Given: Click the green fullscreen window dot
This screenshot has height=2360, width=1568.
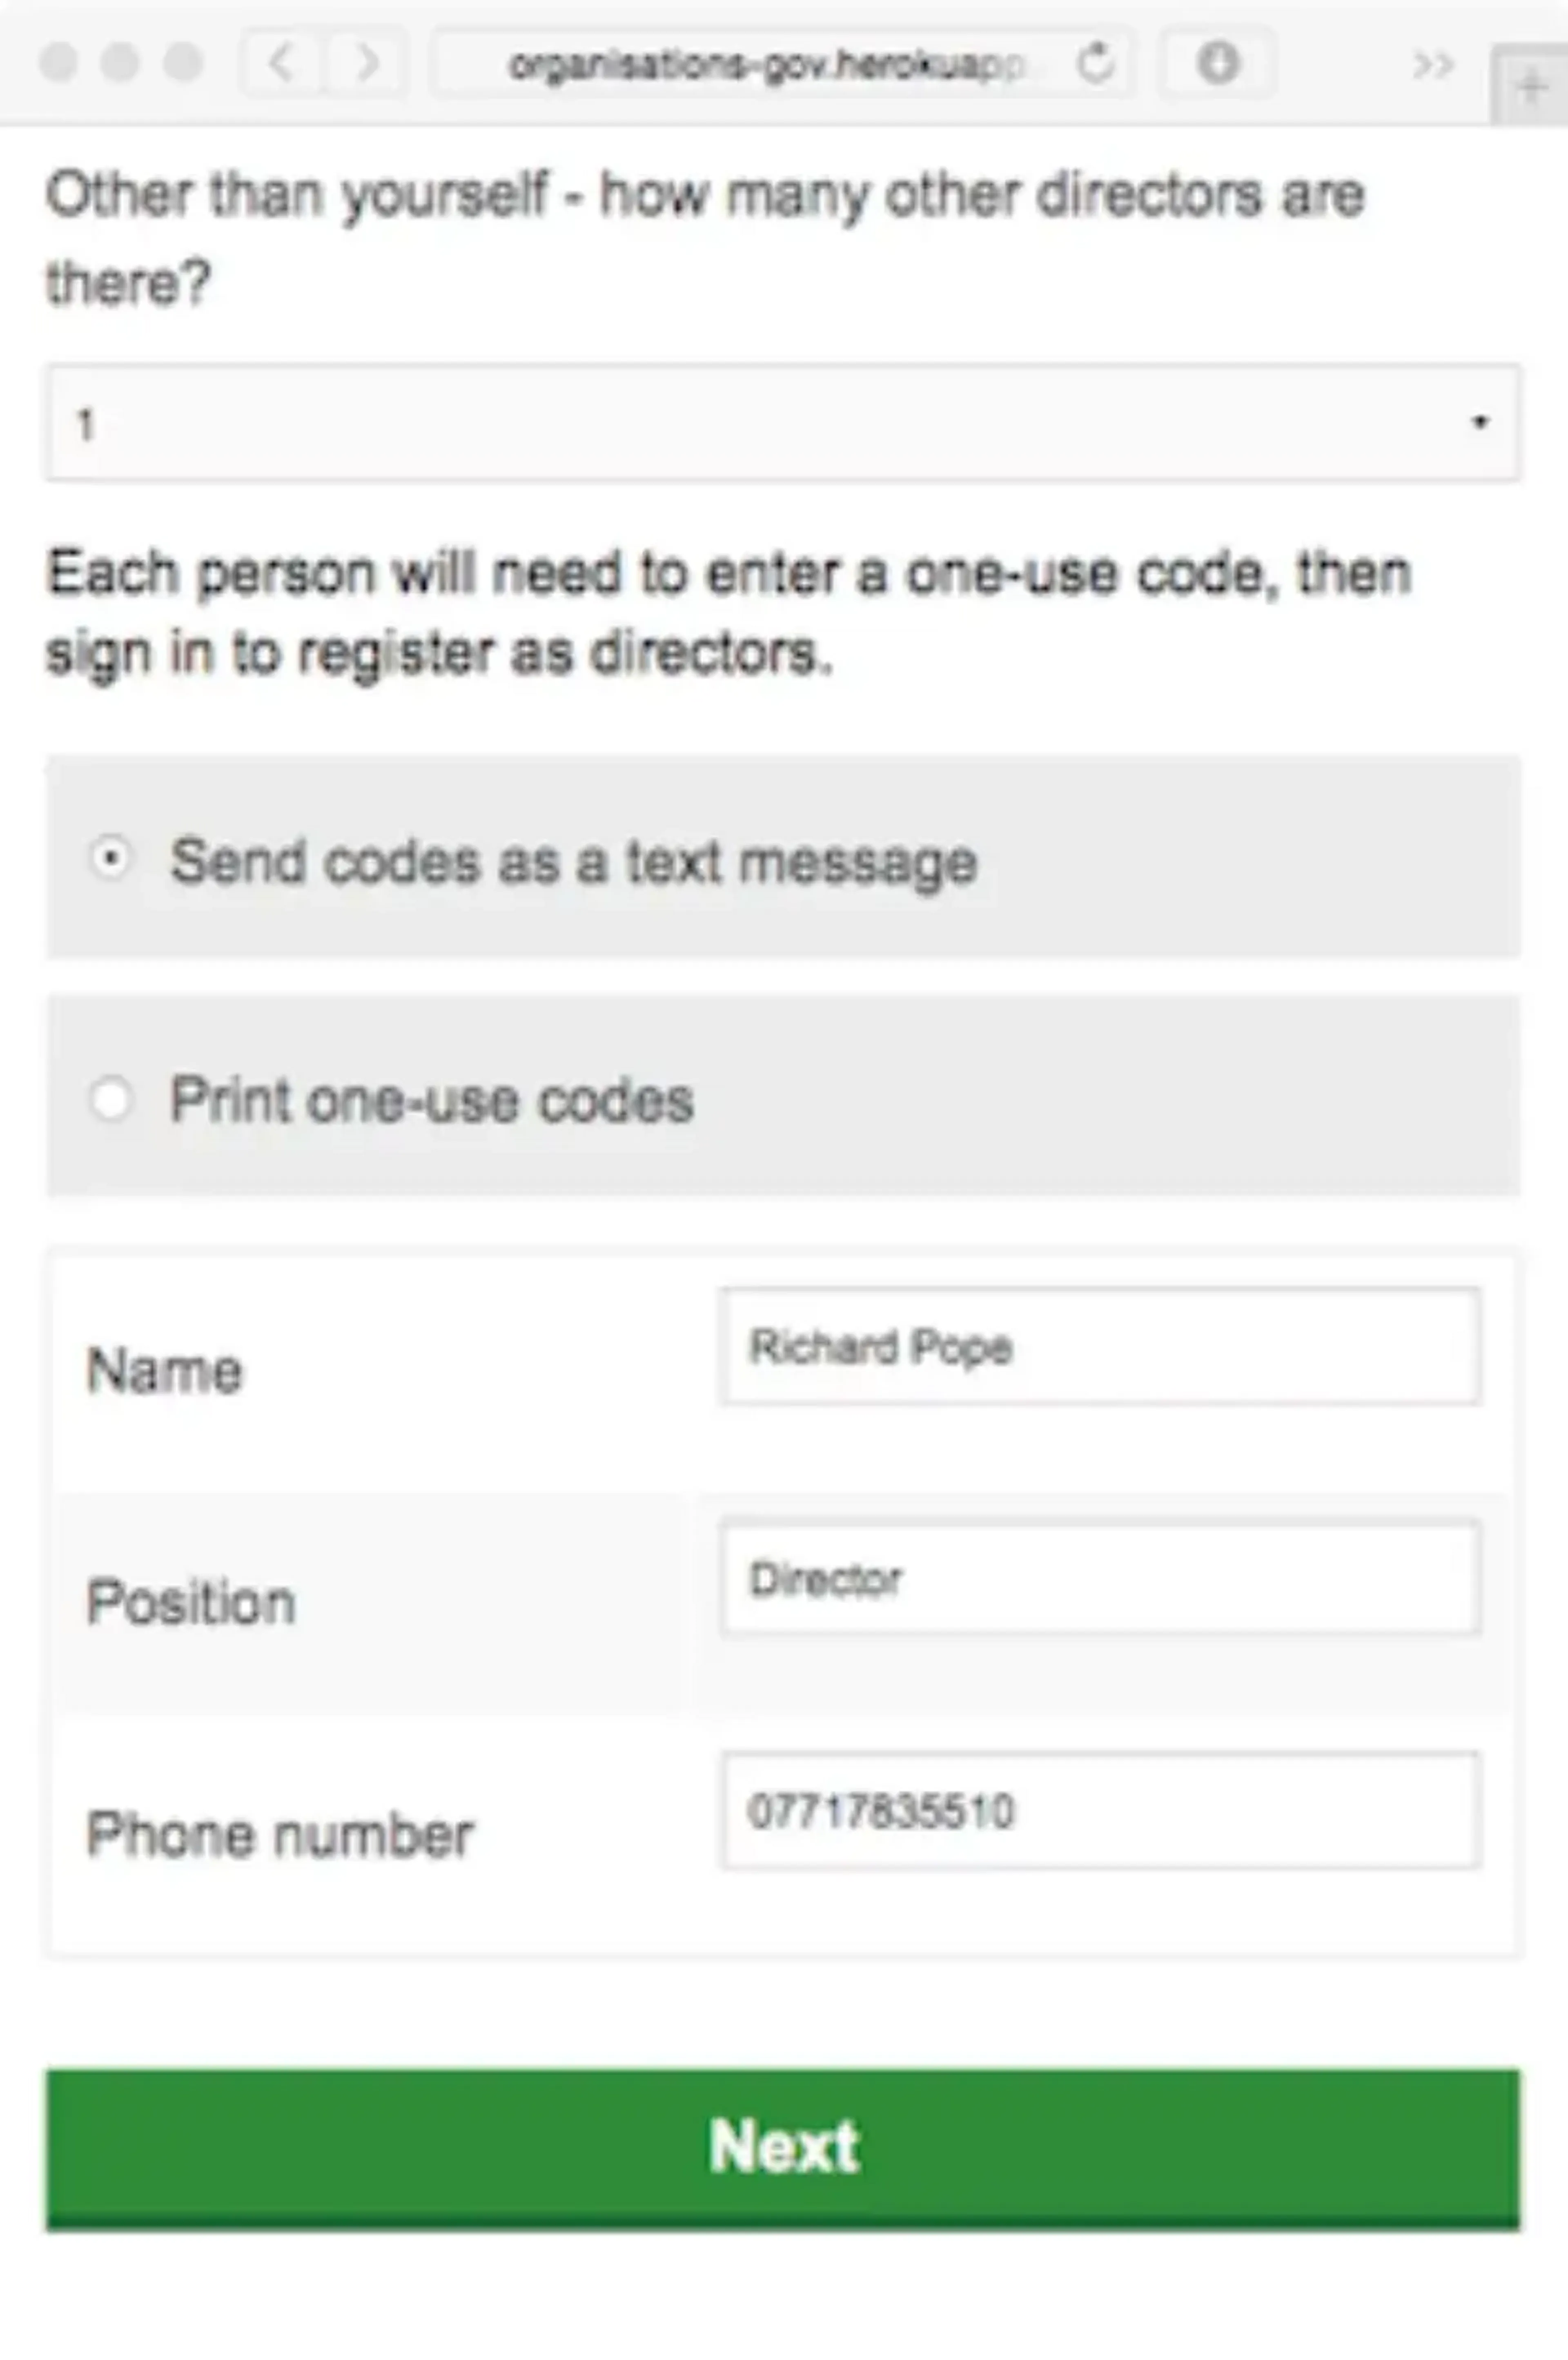Looking at the screenshot, I should (183, 62).
